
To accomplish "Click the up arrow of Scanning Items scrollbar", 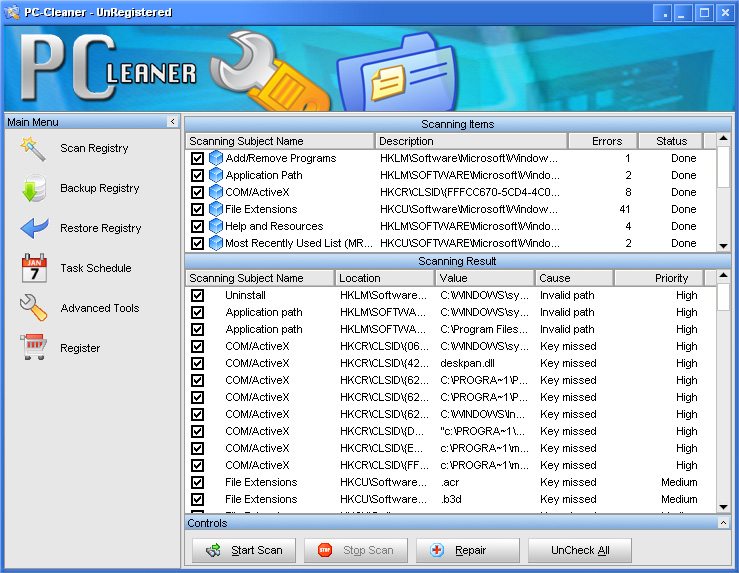I will (723, 139).
